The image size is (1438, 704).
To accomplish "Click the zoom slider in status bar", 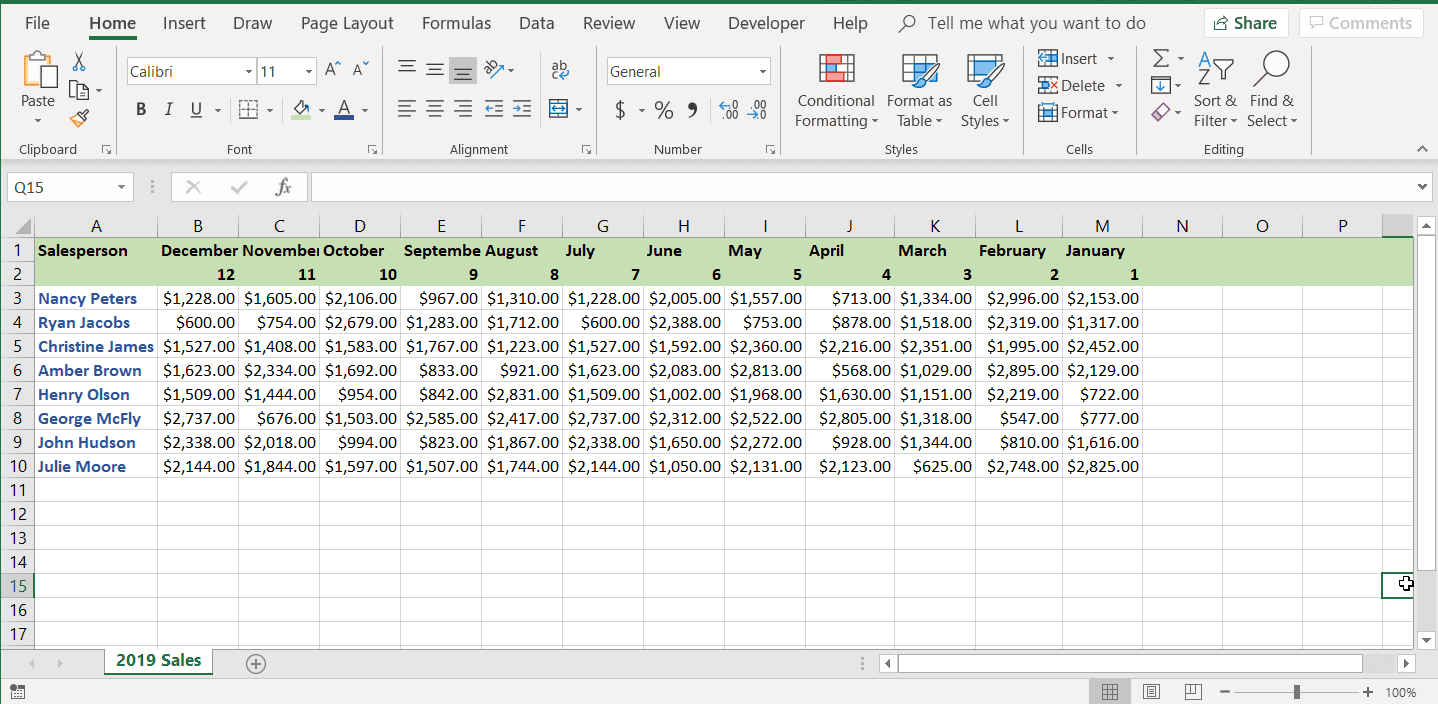I will (1296, 692).
